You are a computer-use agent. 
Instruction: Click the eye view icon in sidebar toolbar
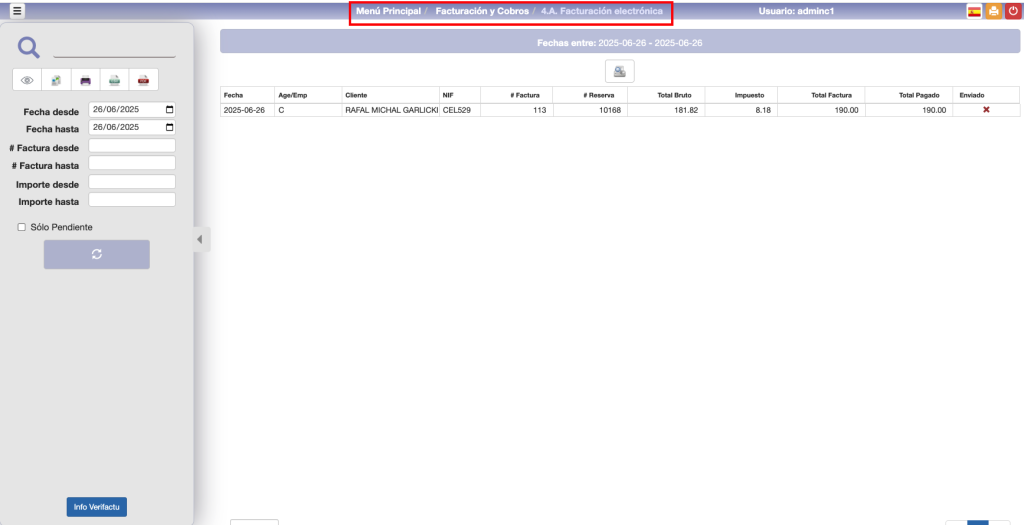pos(27,80)
